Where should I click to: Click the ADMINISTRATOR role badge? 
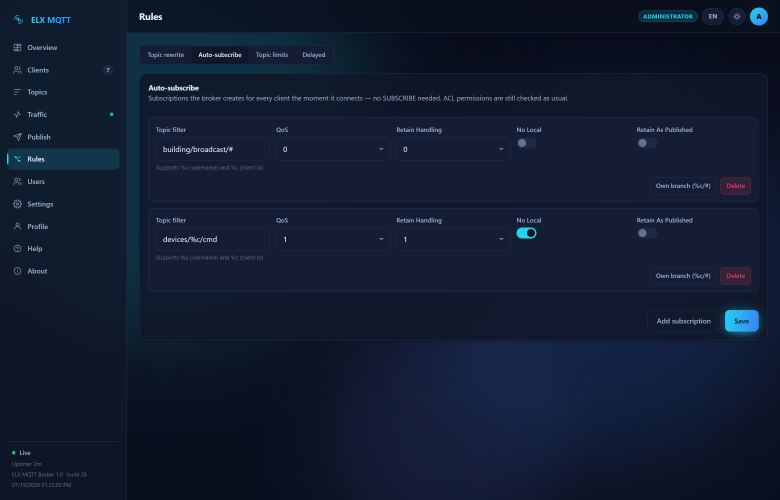668,16
